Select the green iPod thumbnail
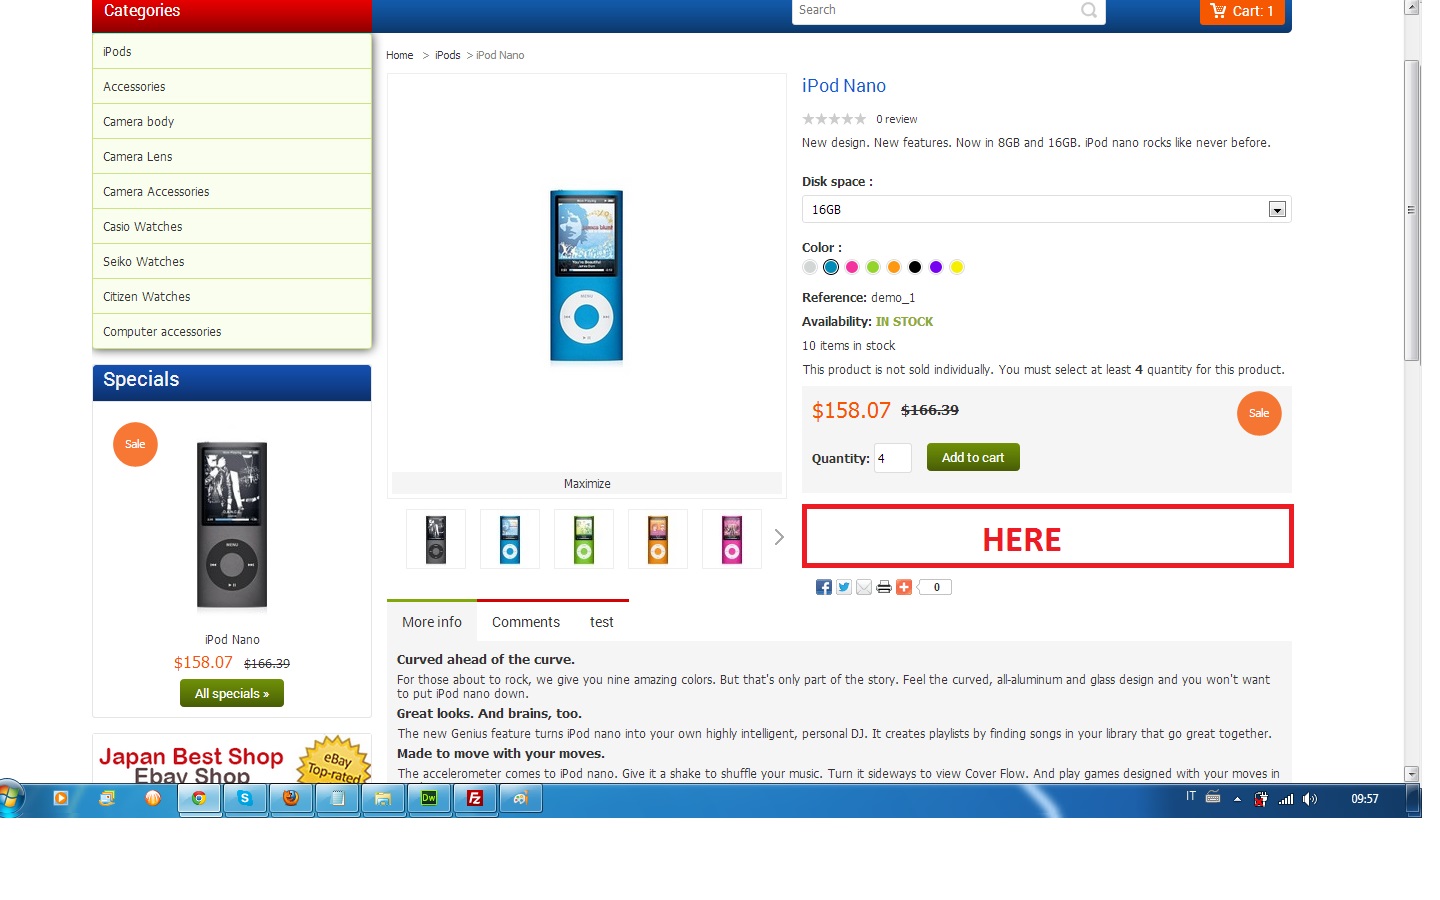The image size is (1440, 900). coord(584,539)
